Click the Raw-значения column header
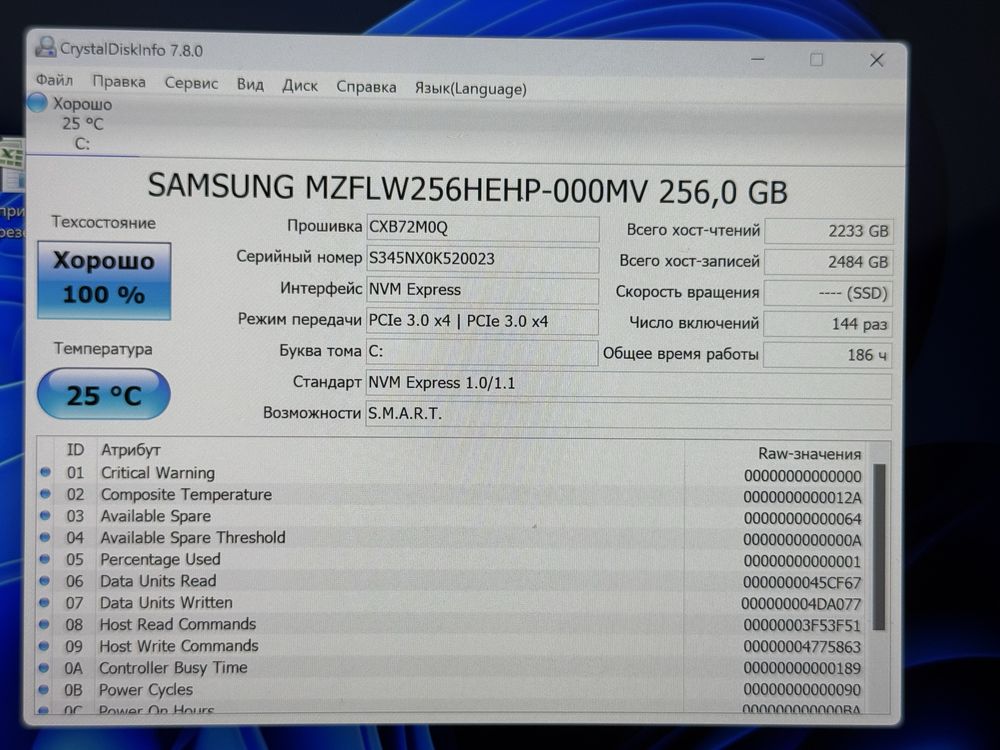This screenshot has height=750, width=1000. coord(809,454)
